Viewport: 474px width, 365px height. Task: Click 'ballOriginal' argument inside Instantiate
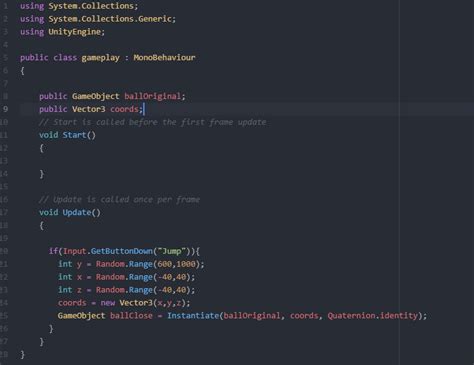[x=252, y=316]
